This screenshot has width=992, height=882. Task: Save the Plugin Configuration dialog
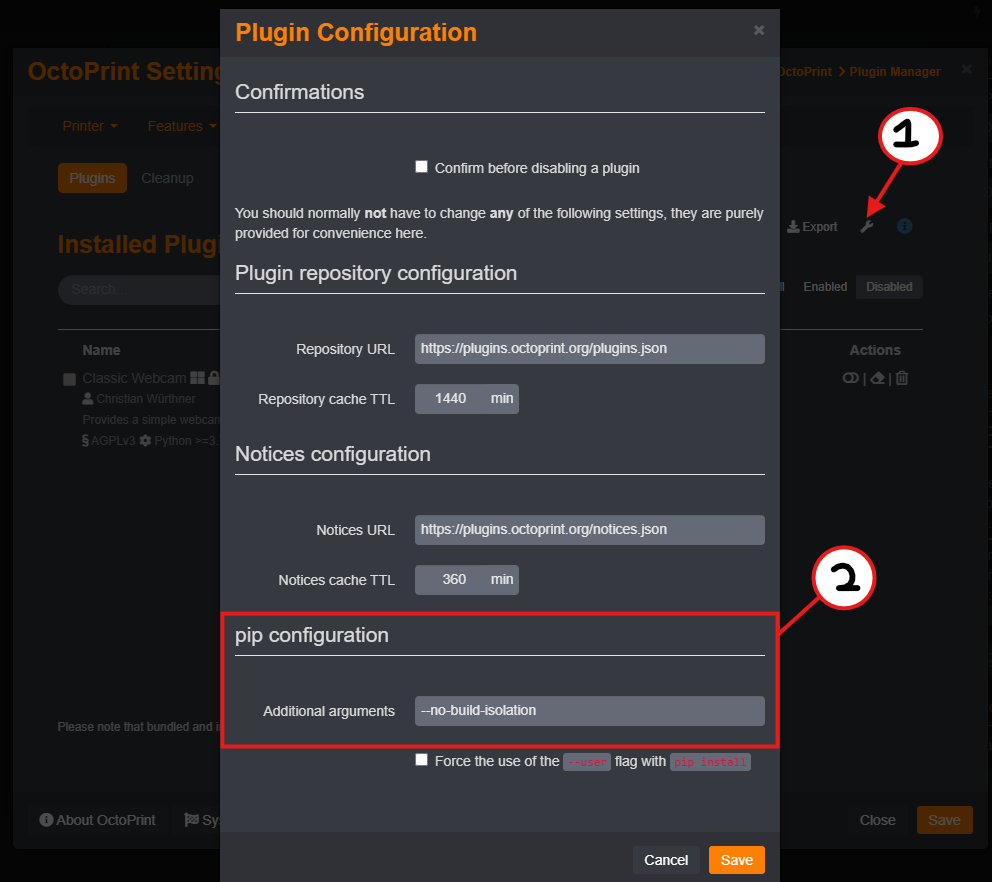(x=737, y=860)
